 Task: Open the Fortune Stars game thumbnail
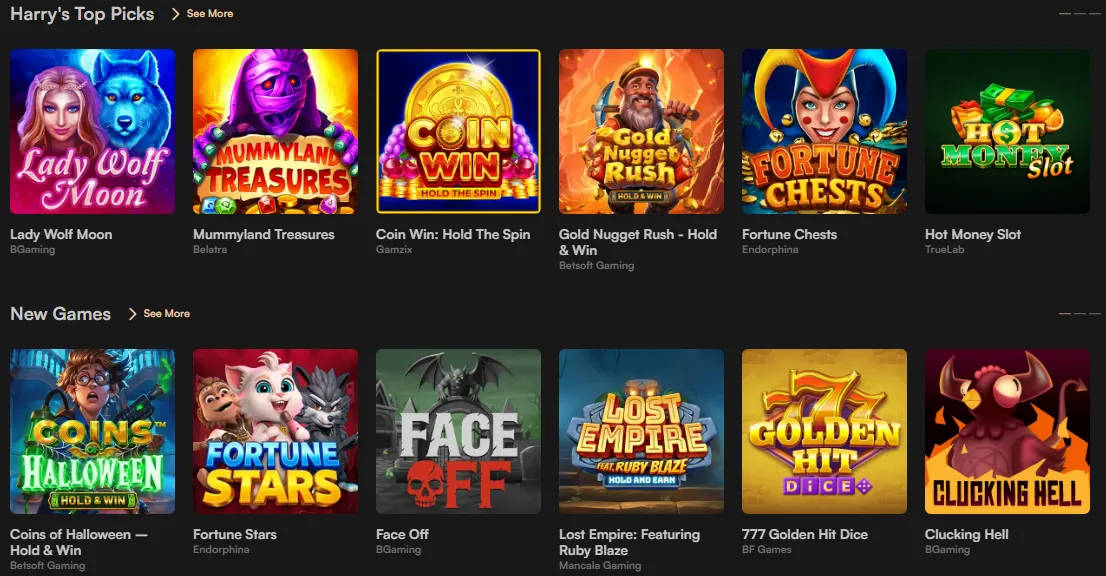point(275,431)
